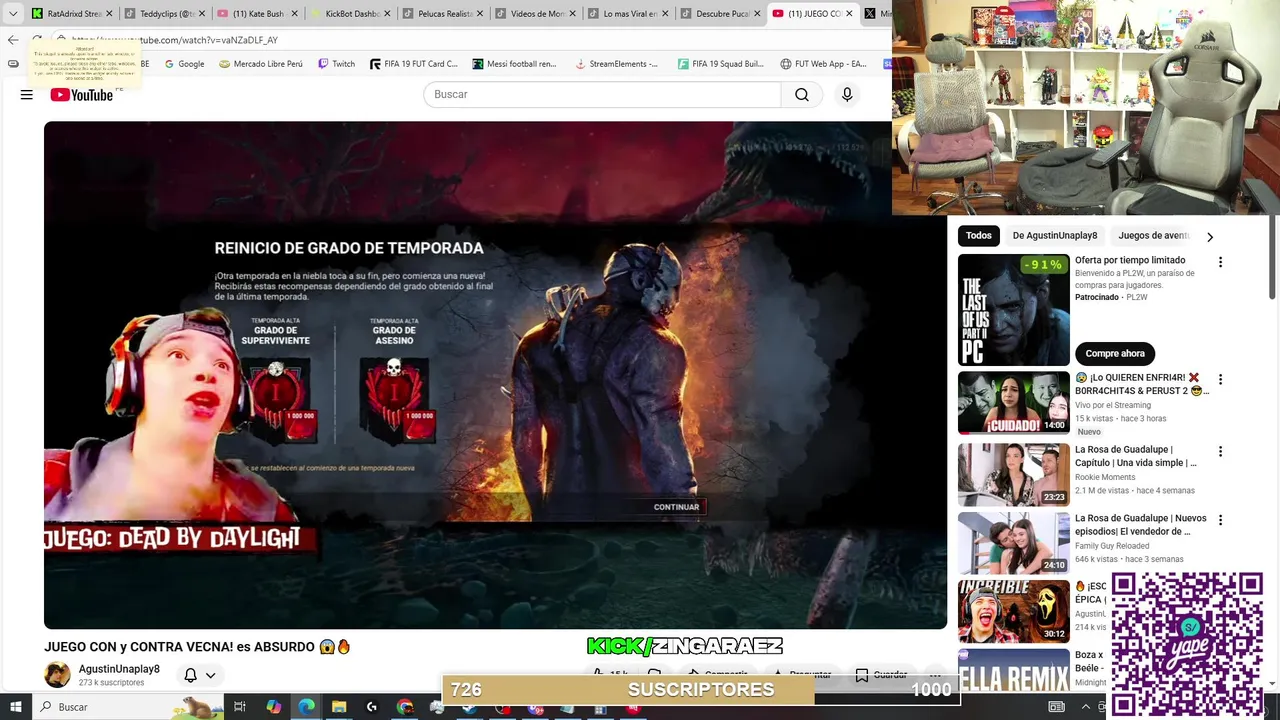Viewport: 1280px width, 720px height.
Task: Open the FUT Web App bookmark
Action: pos(823,64)
